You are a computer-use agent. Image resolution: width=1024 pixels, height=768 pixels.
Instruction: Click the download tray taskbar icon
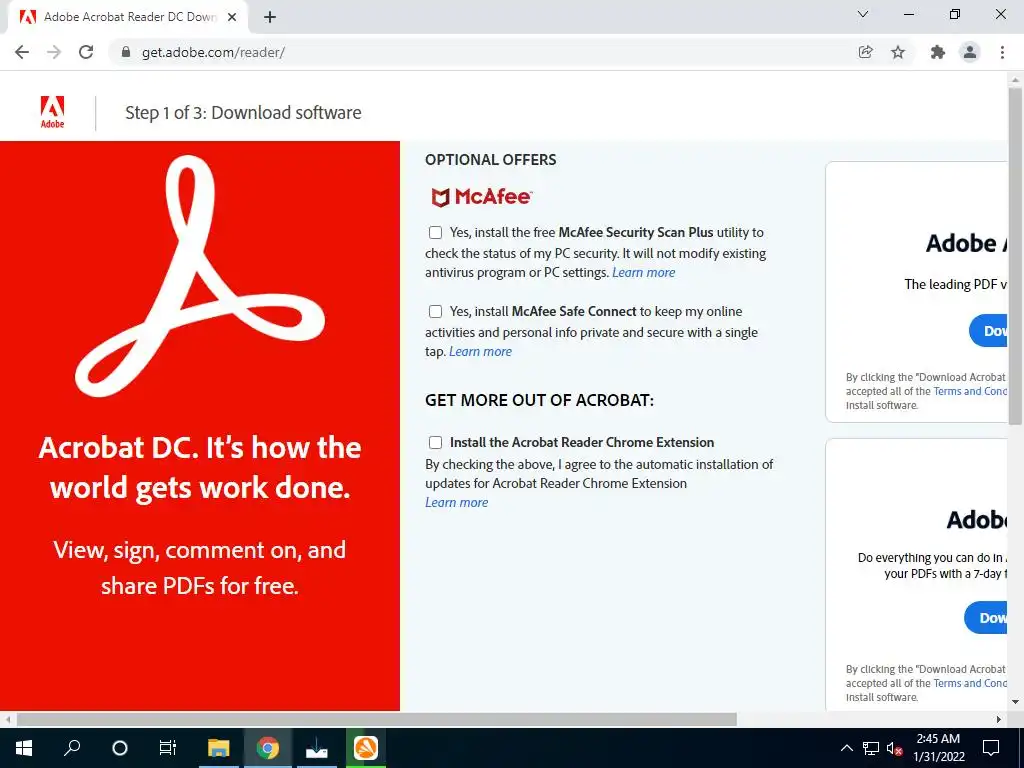pyautogui.click(x=317, y=748)
